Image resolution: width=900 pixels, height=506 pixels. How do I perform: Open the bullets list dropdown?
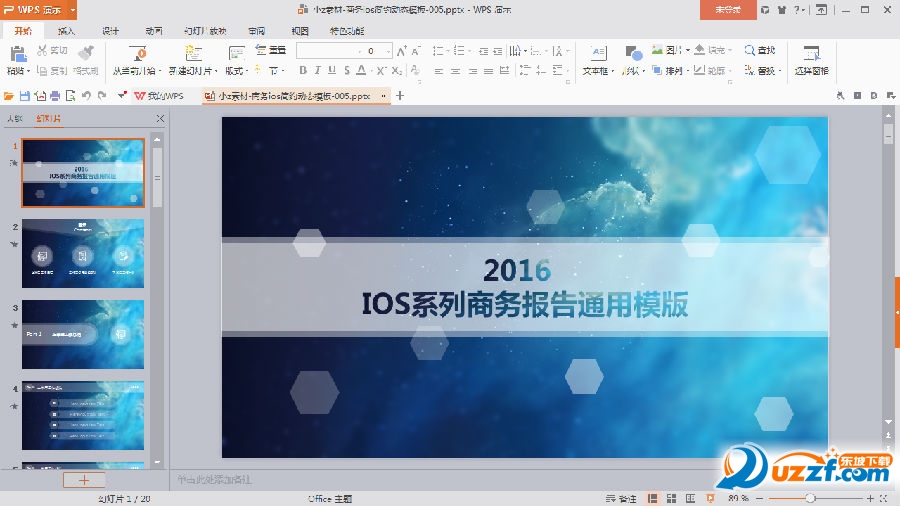pyautogui.click(x=446, y=51)
